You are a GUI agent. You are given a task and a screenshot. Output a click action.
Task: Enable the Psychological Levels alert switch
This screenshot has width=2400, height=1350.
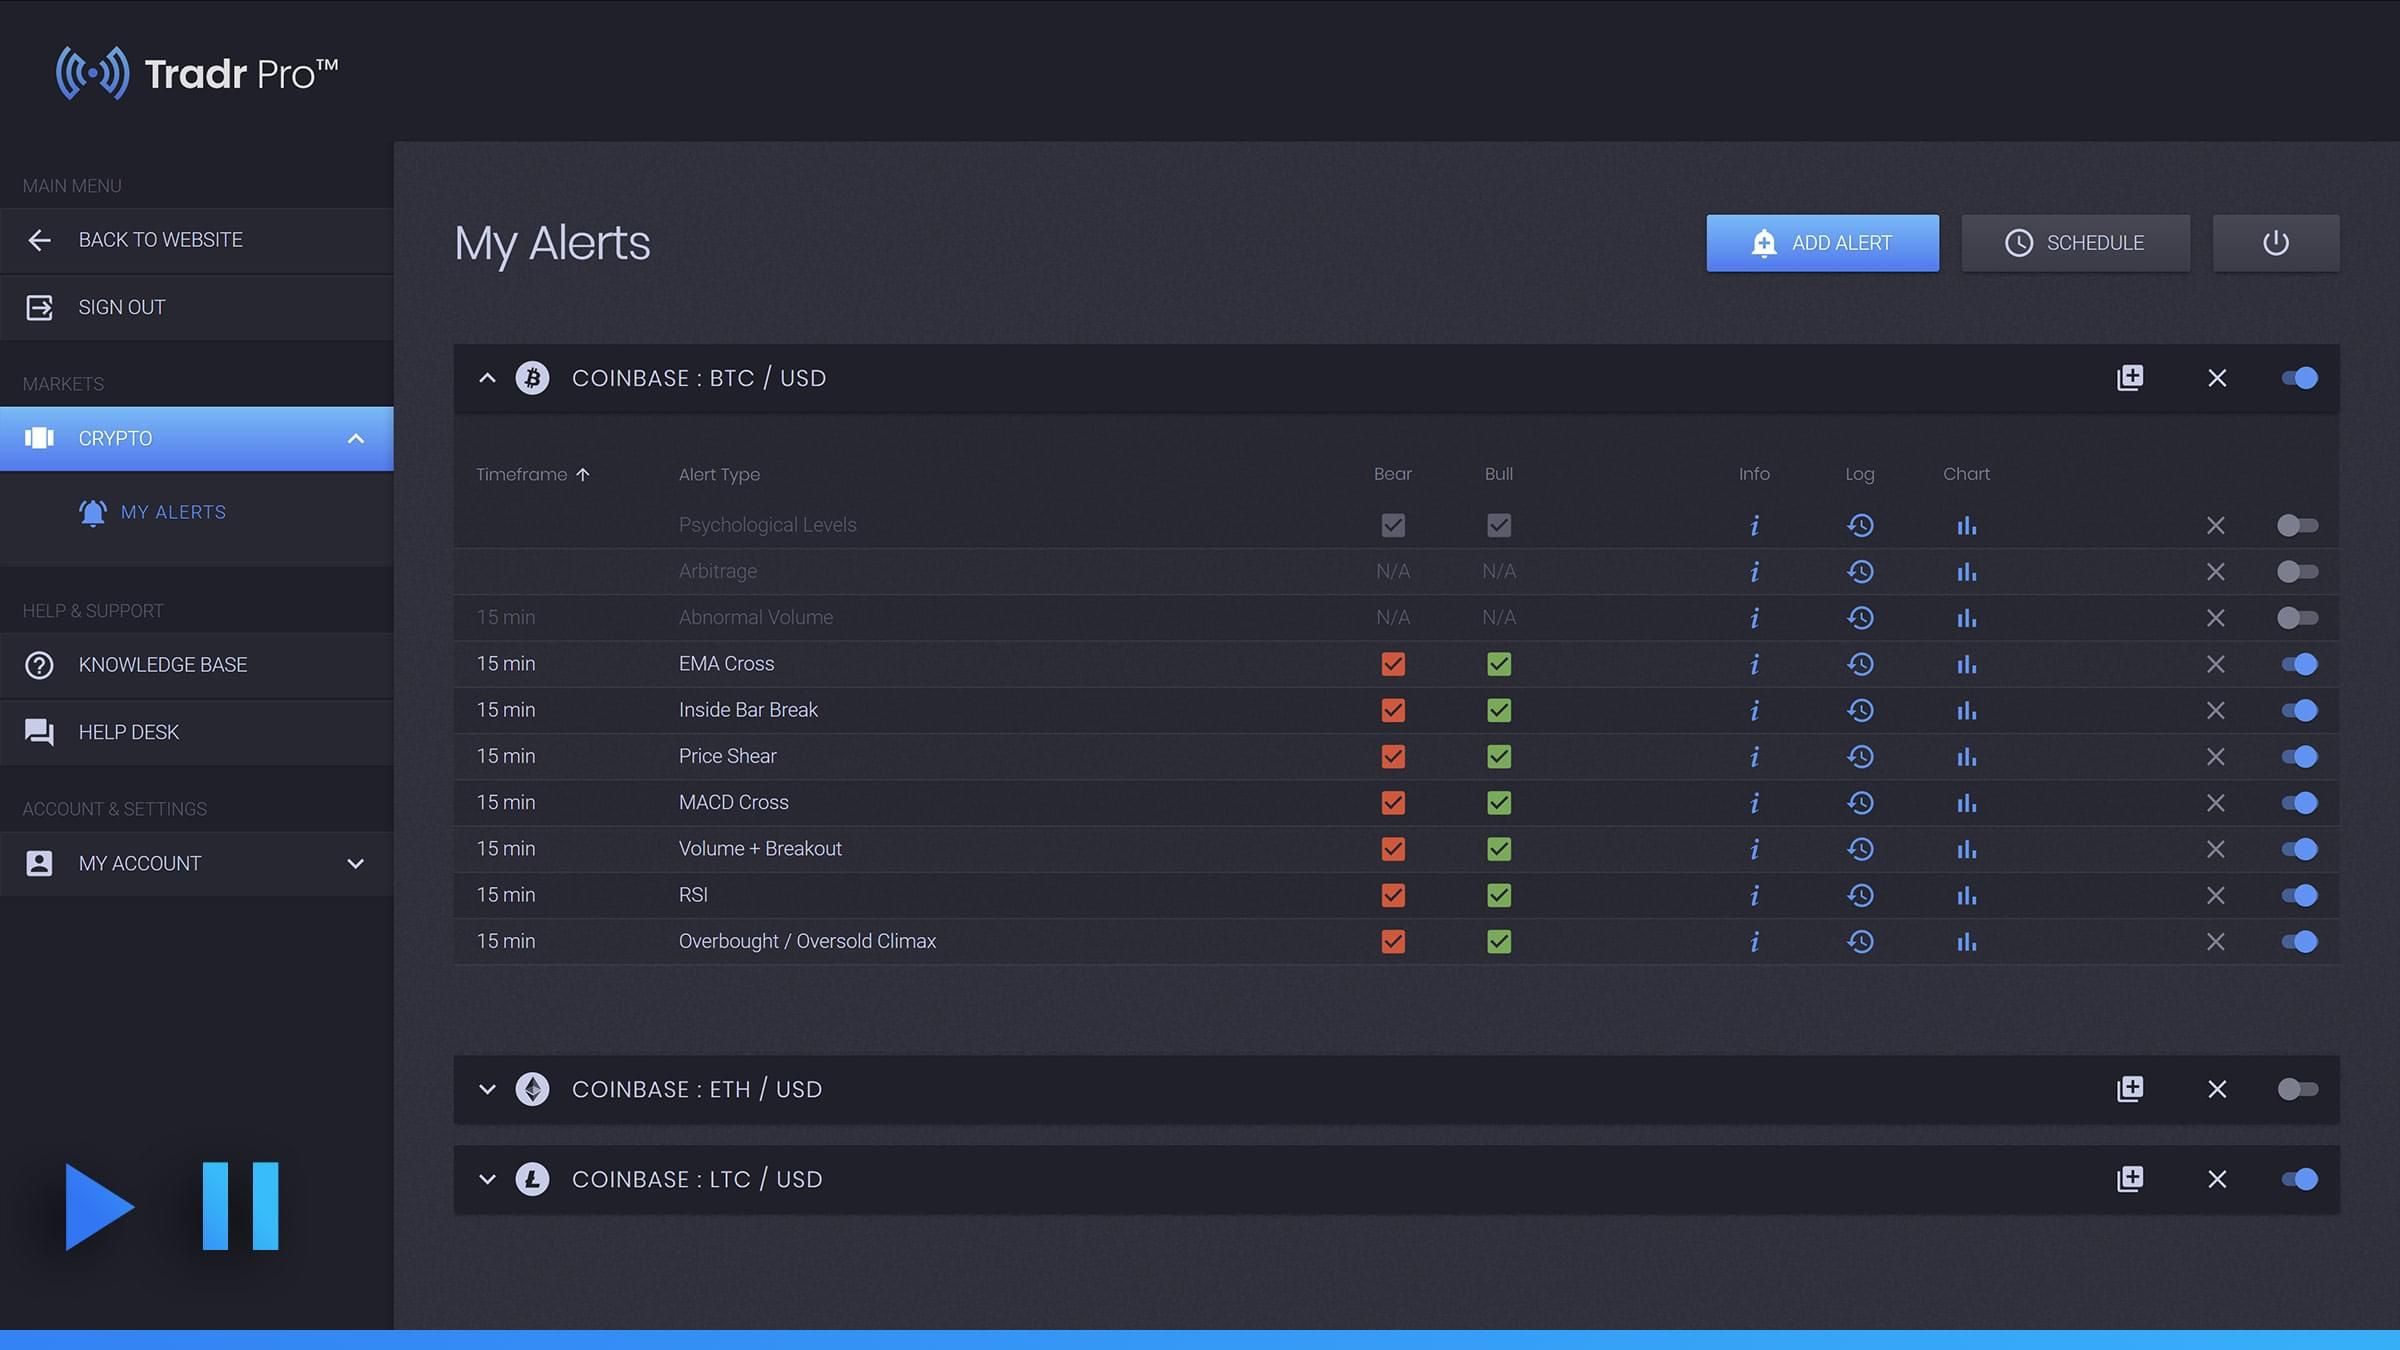[x=2297, y=525]
